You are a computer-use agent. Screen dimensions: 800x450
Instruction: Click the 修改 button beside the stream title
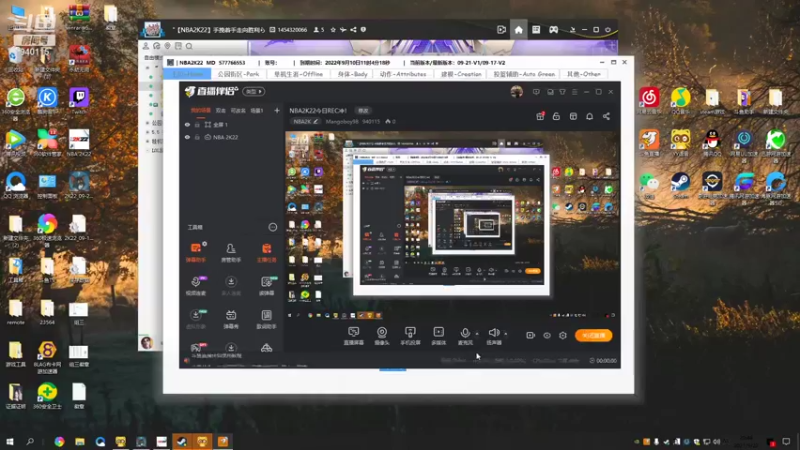click(363, 111)
